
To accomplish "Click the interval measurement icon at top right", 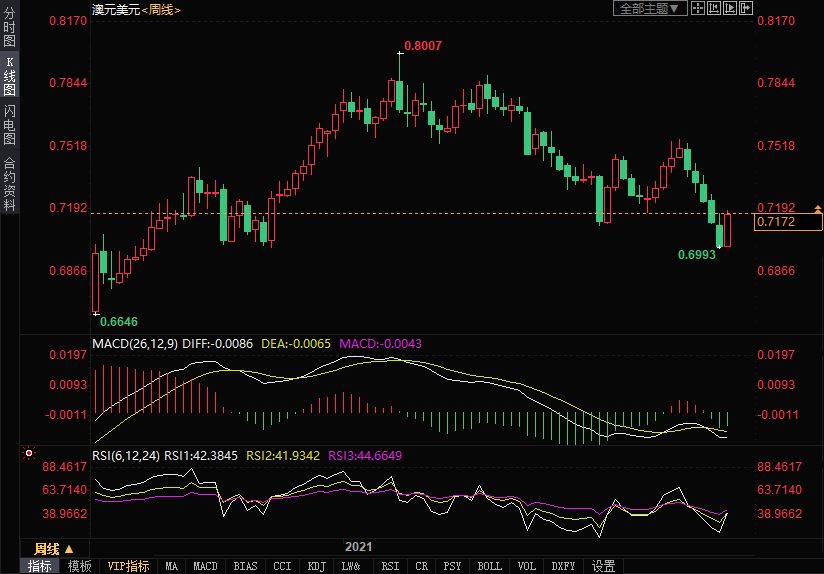I will point(713,8).
